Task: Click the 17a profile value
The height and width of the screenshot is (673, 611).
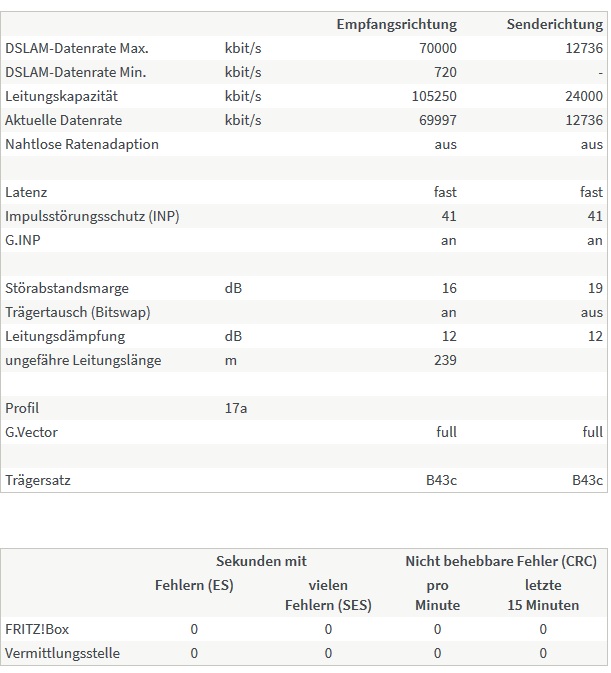Action: (x=236, y=408)
